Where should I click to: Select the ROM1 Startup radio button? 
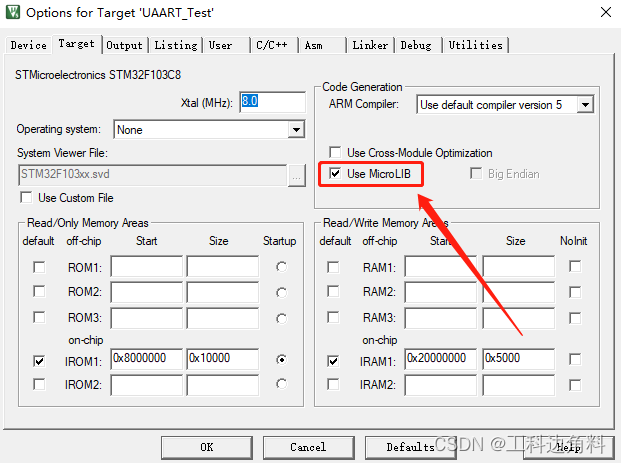click(x=281, y=267)
